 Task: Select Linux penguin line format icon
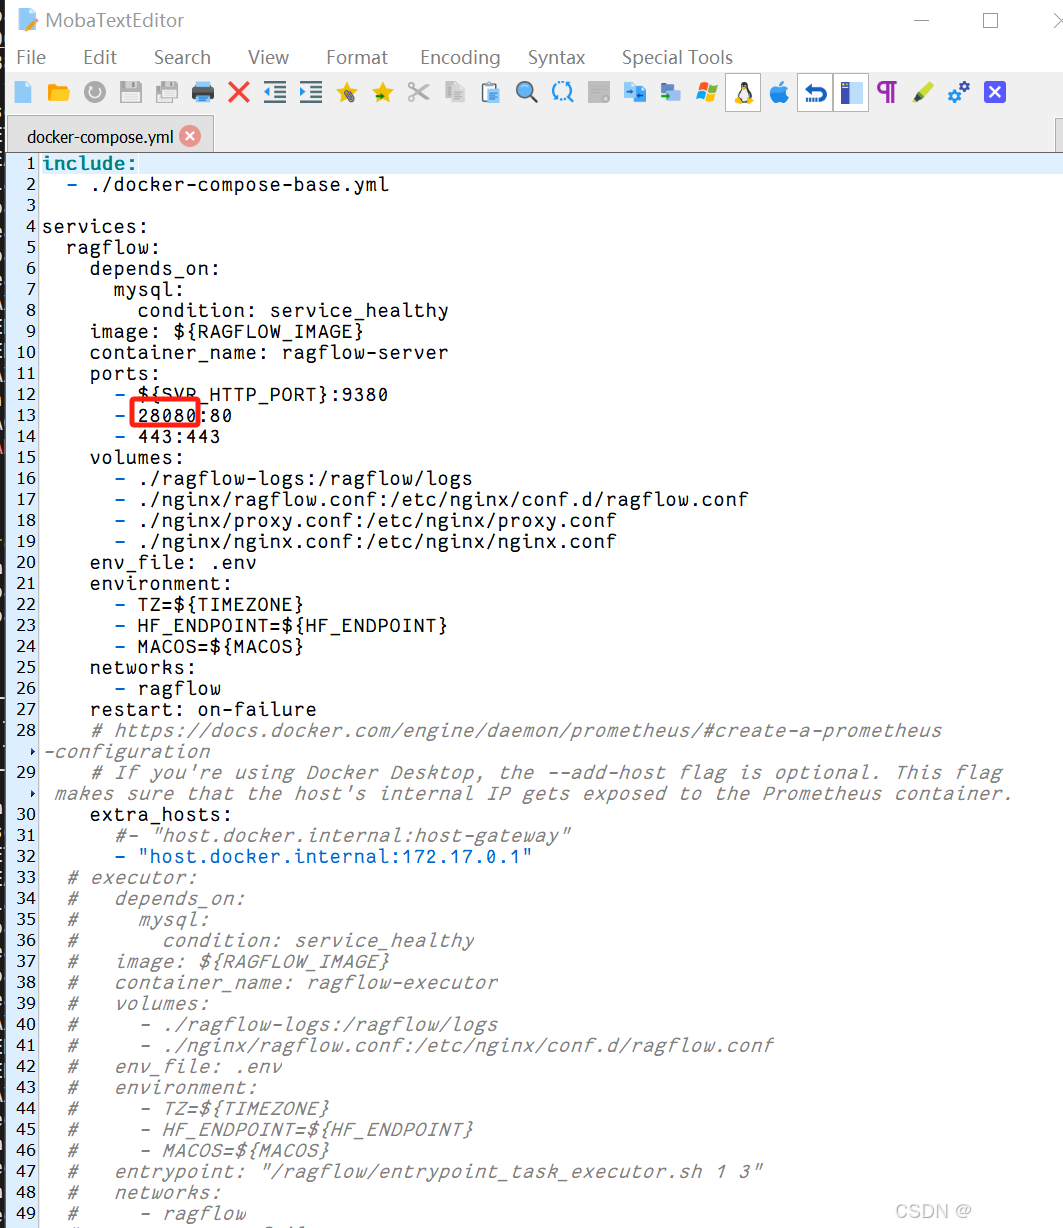point(743,93)
